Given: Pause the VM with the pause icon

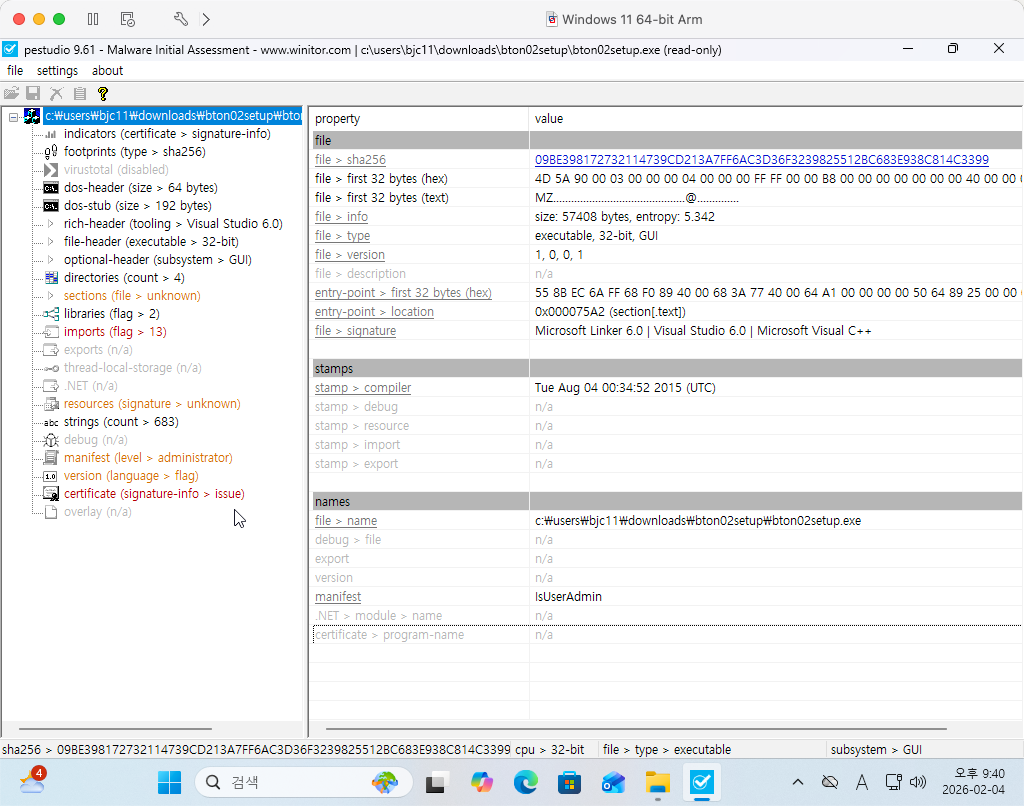Looking at the screenshot, I should pos(93,19).
